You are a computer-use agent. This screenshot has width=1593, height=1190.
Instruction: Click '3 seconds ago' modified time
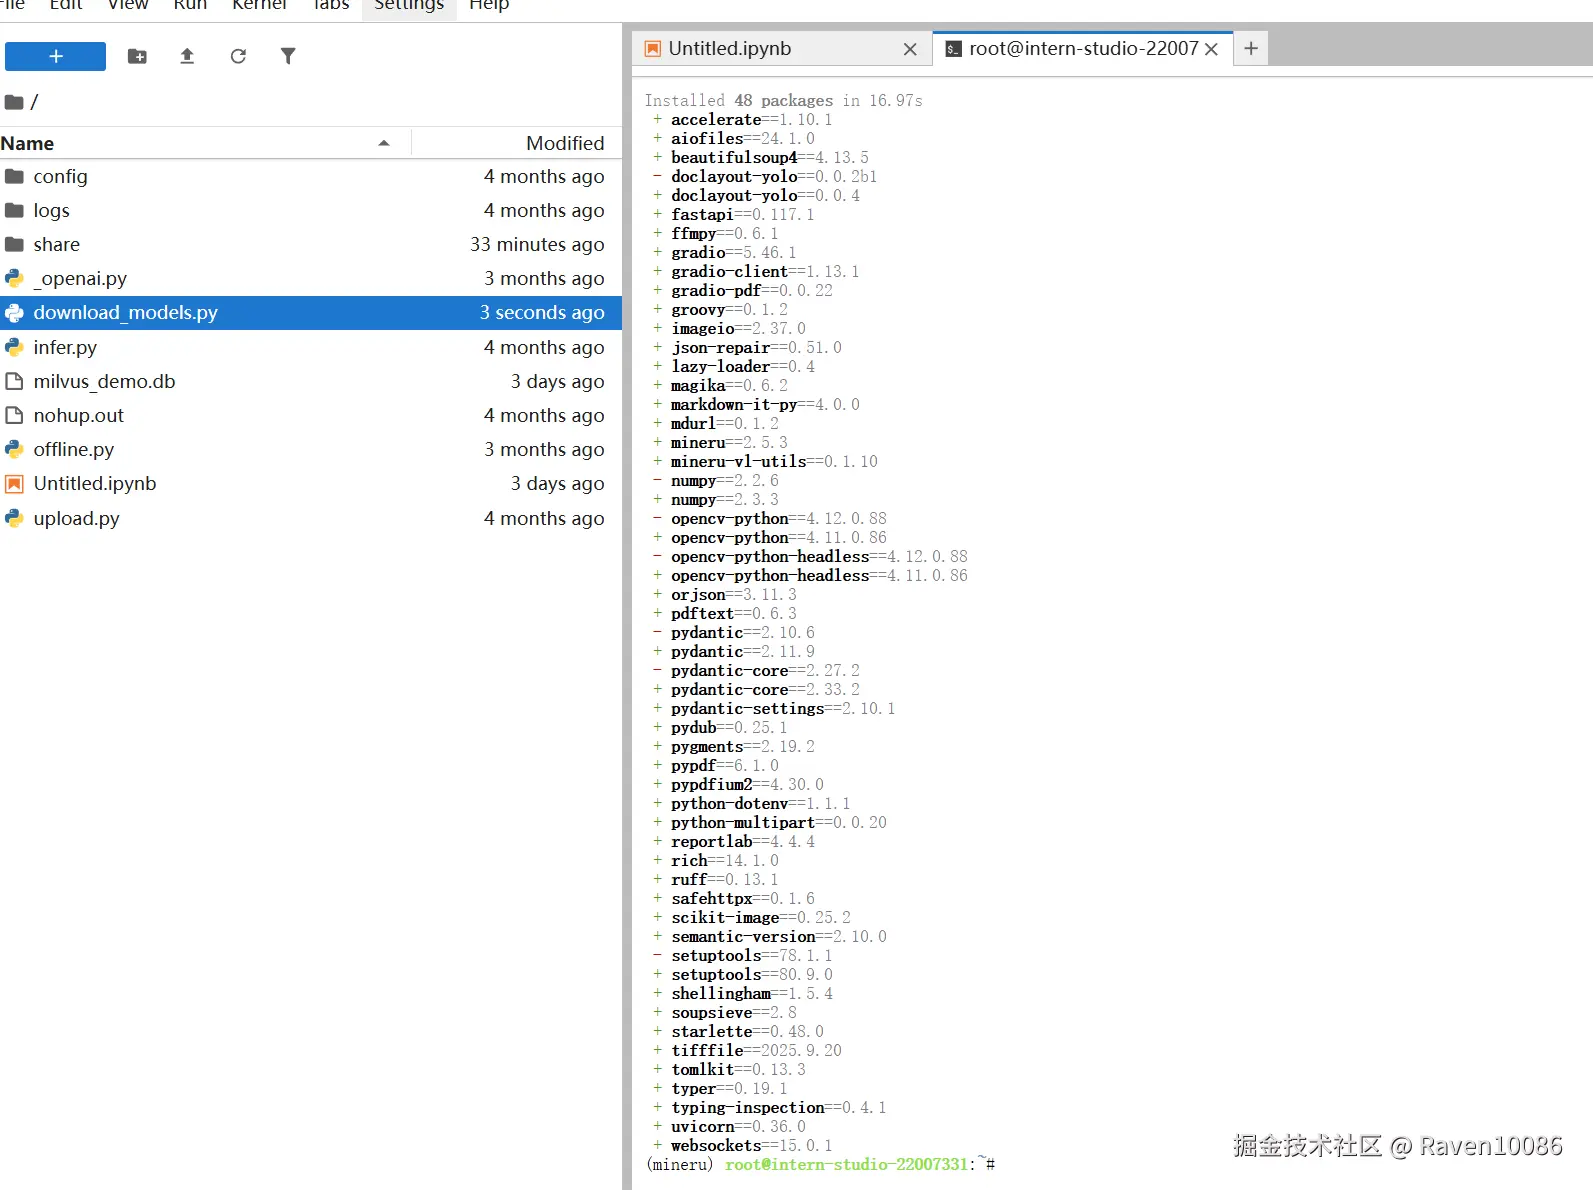[x=542, y=313]
